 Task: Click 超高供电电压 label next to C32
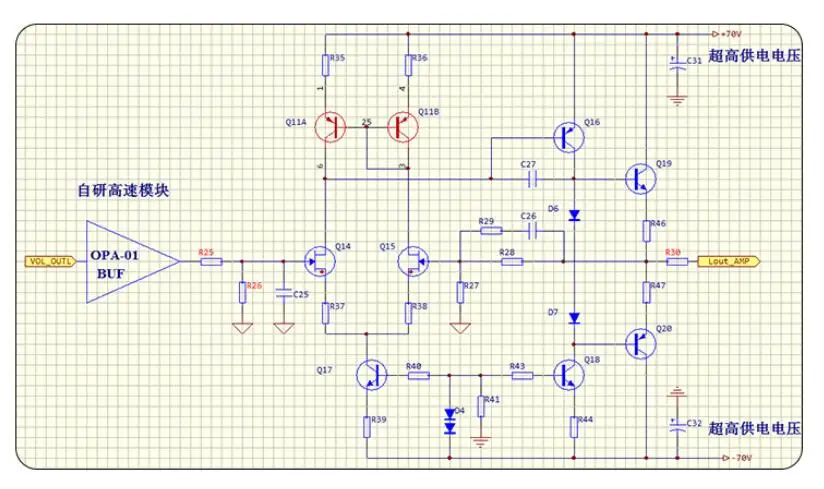coord(755,428)
